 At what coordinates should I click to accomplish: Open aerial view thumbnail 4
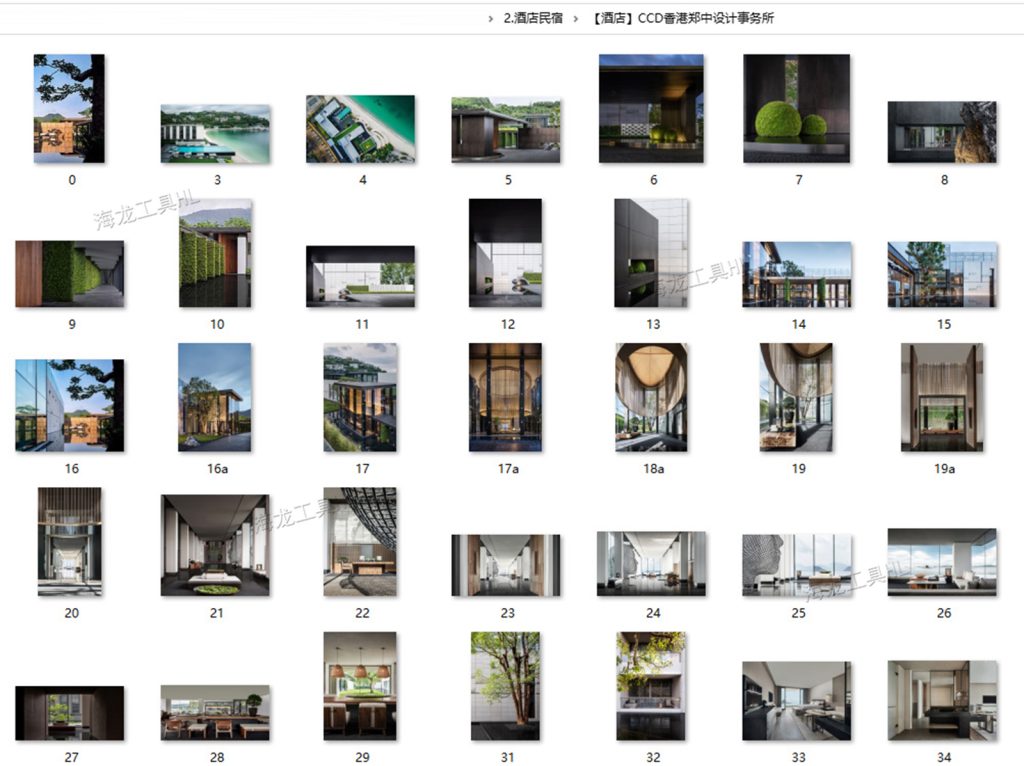tap(360, 129)
